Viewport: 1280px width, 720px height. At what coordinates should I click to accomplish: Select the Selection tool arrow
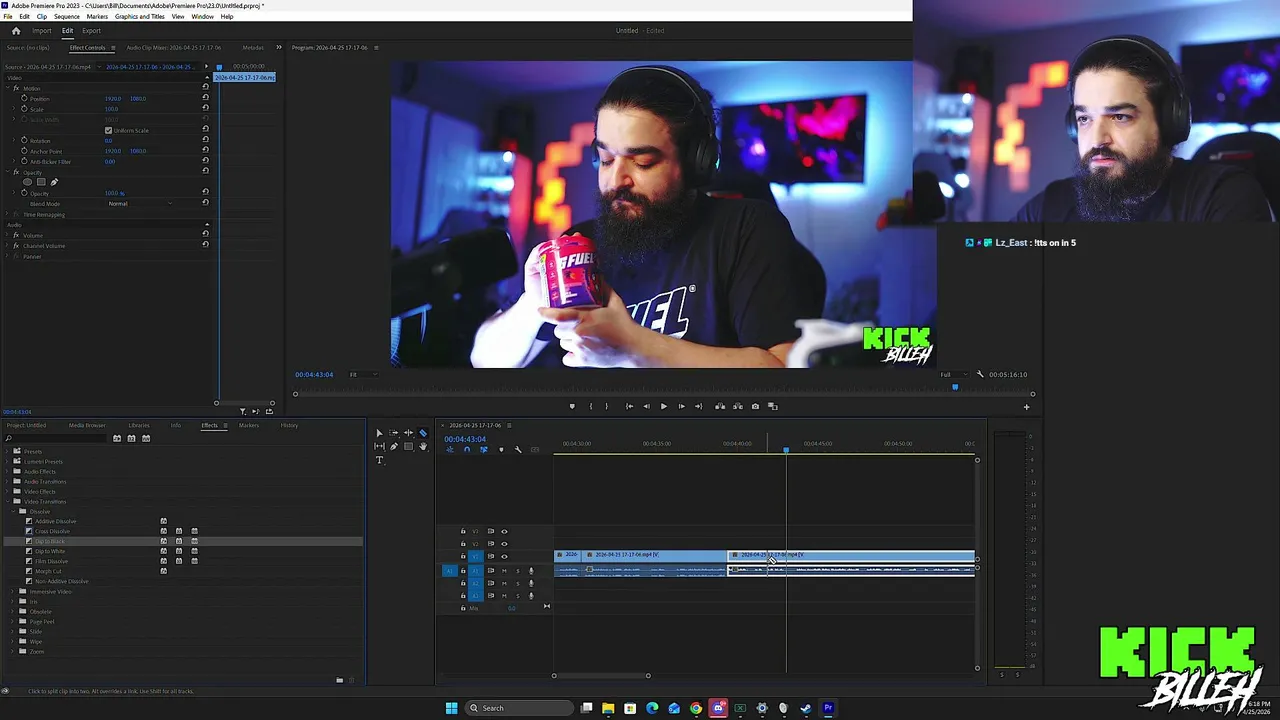(379, 433)
